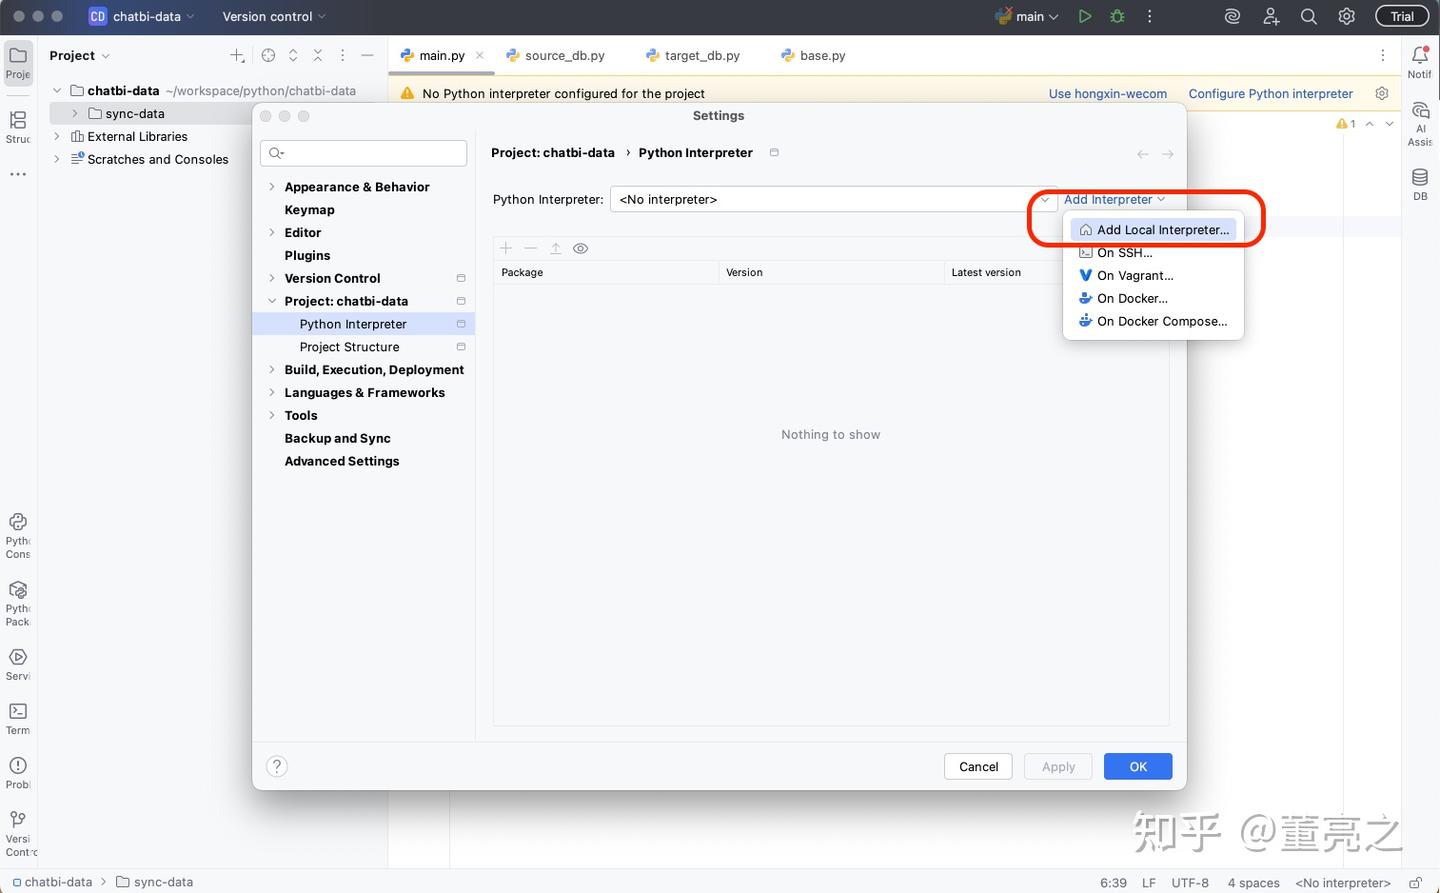Open the Notifications panel
The image size is (1440, 893).
pyautogui.click(x=1420, y=61)
